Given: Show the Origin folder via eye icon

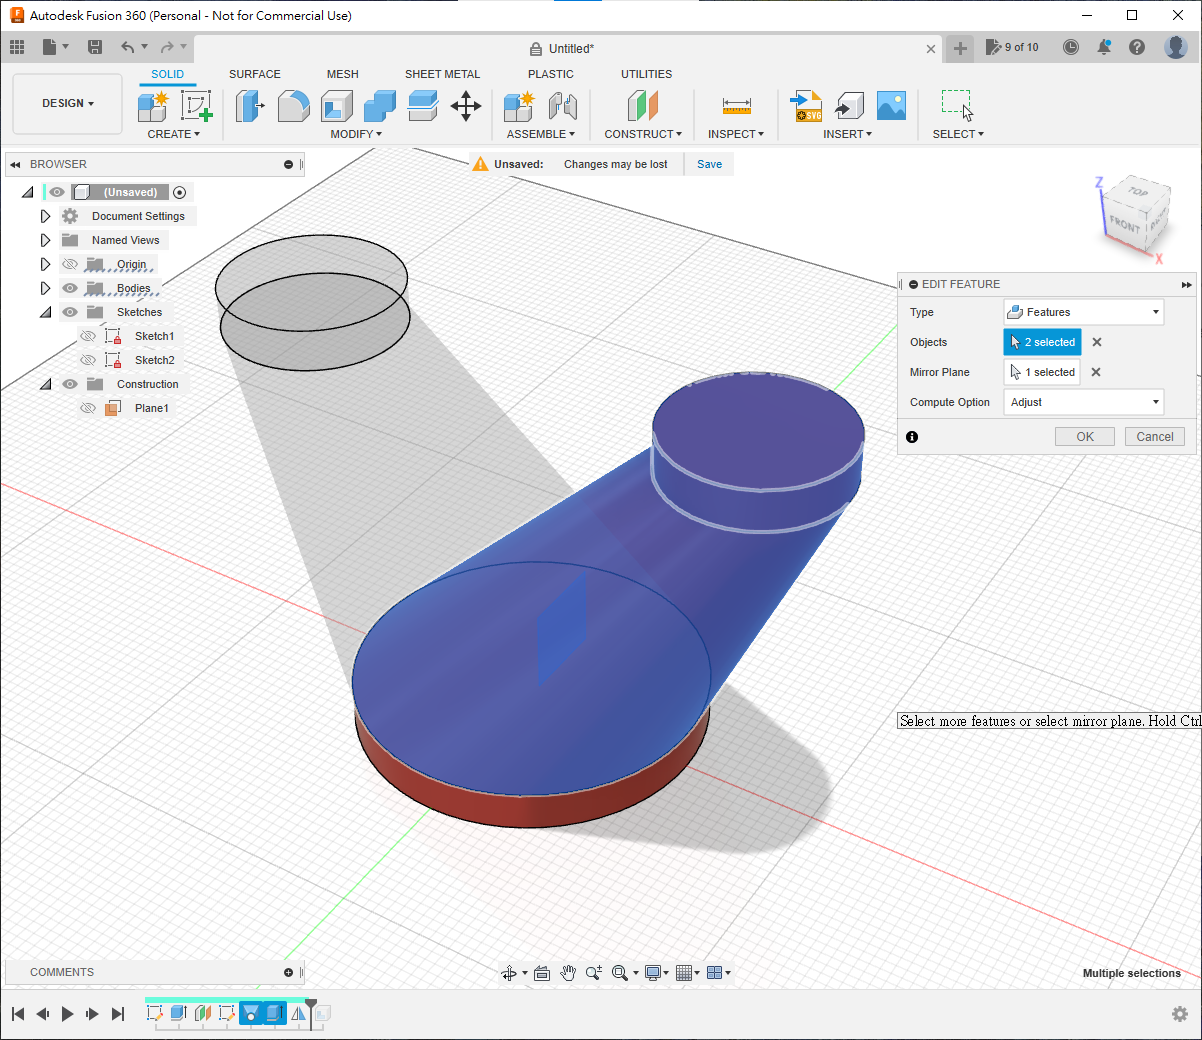Looking at the screenshot, I should click(x=70, y=264).
